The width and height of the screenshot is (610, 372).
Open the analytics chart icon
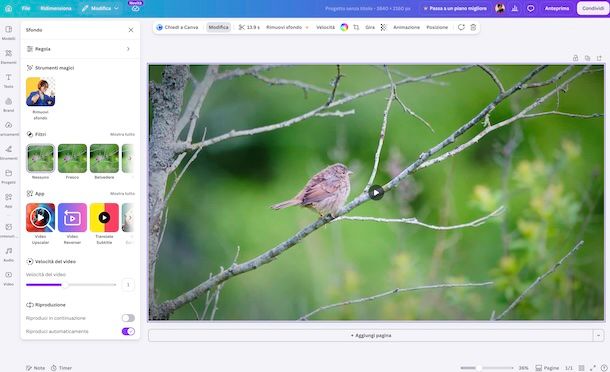pos(515,8)
